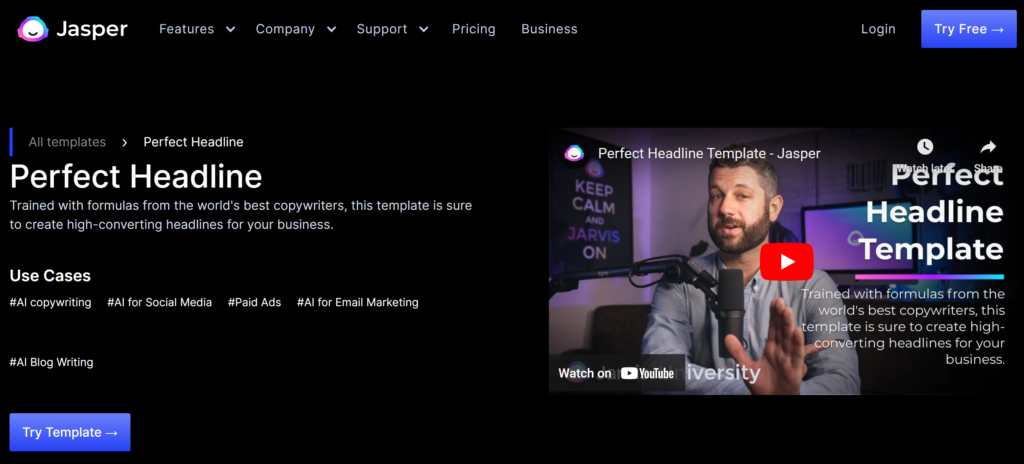Click the Login link
Viewport: 1024px width, 464px height.
pos(878,29)
